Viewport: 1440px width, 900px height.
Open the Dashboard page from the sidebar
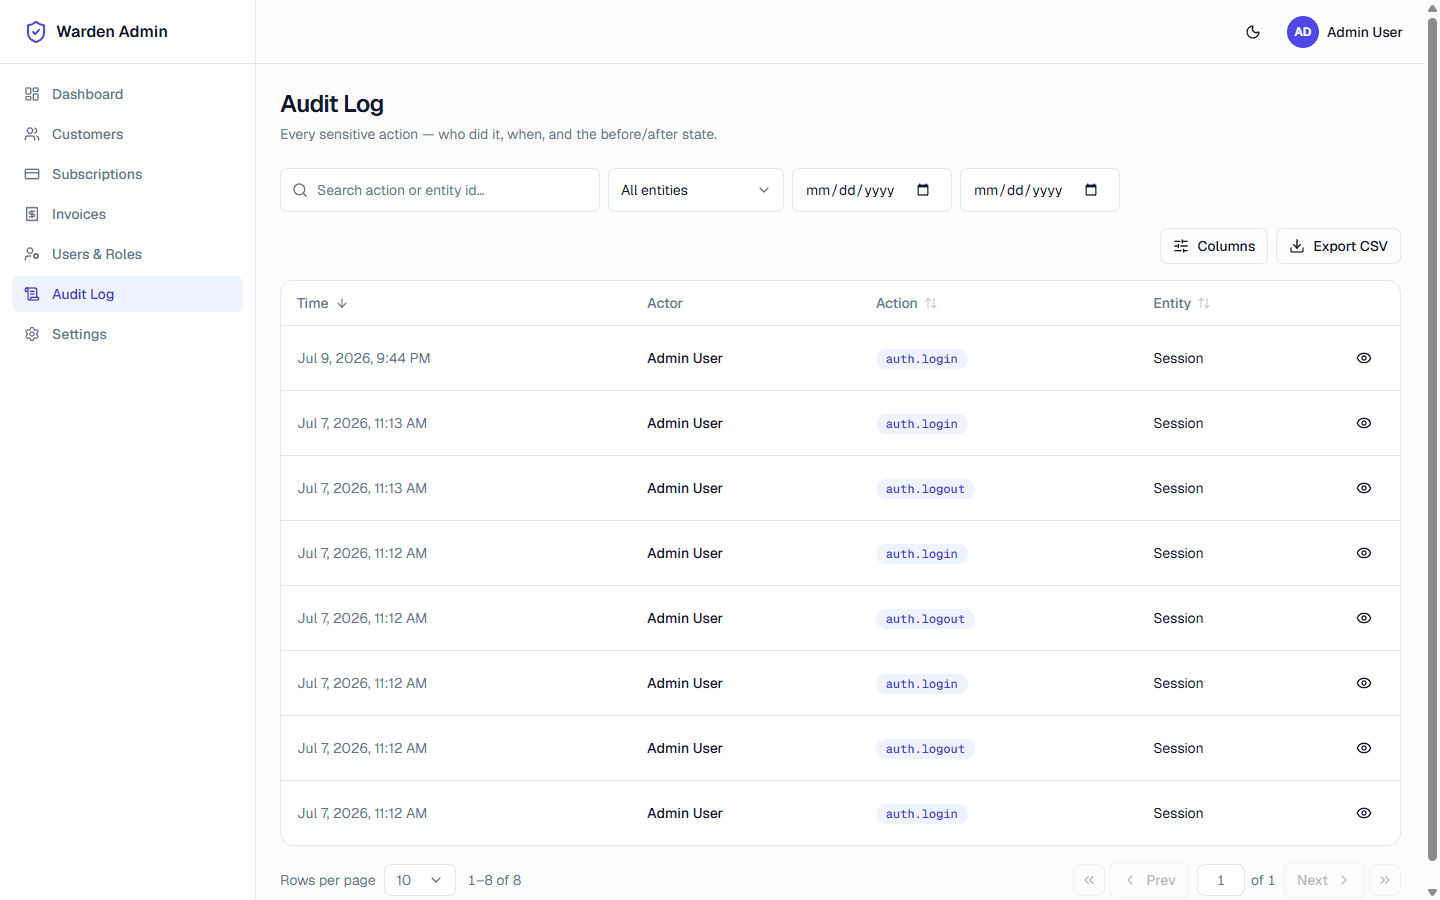(x=127, y=94)
